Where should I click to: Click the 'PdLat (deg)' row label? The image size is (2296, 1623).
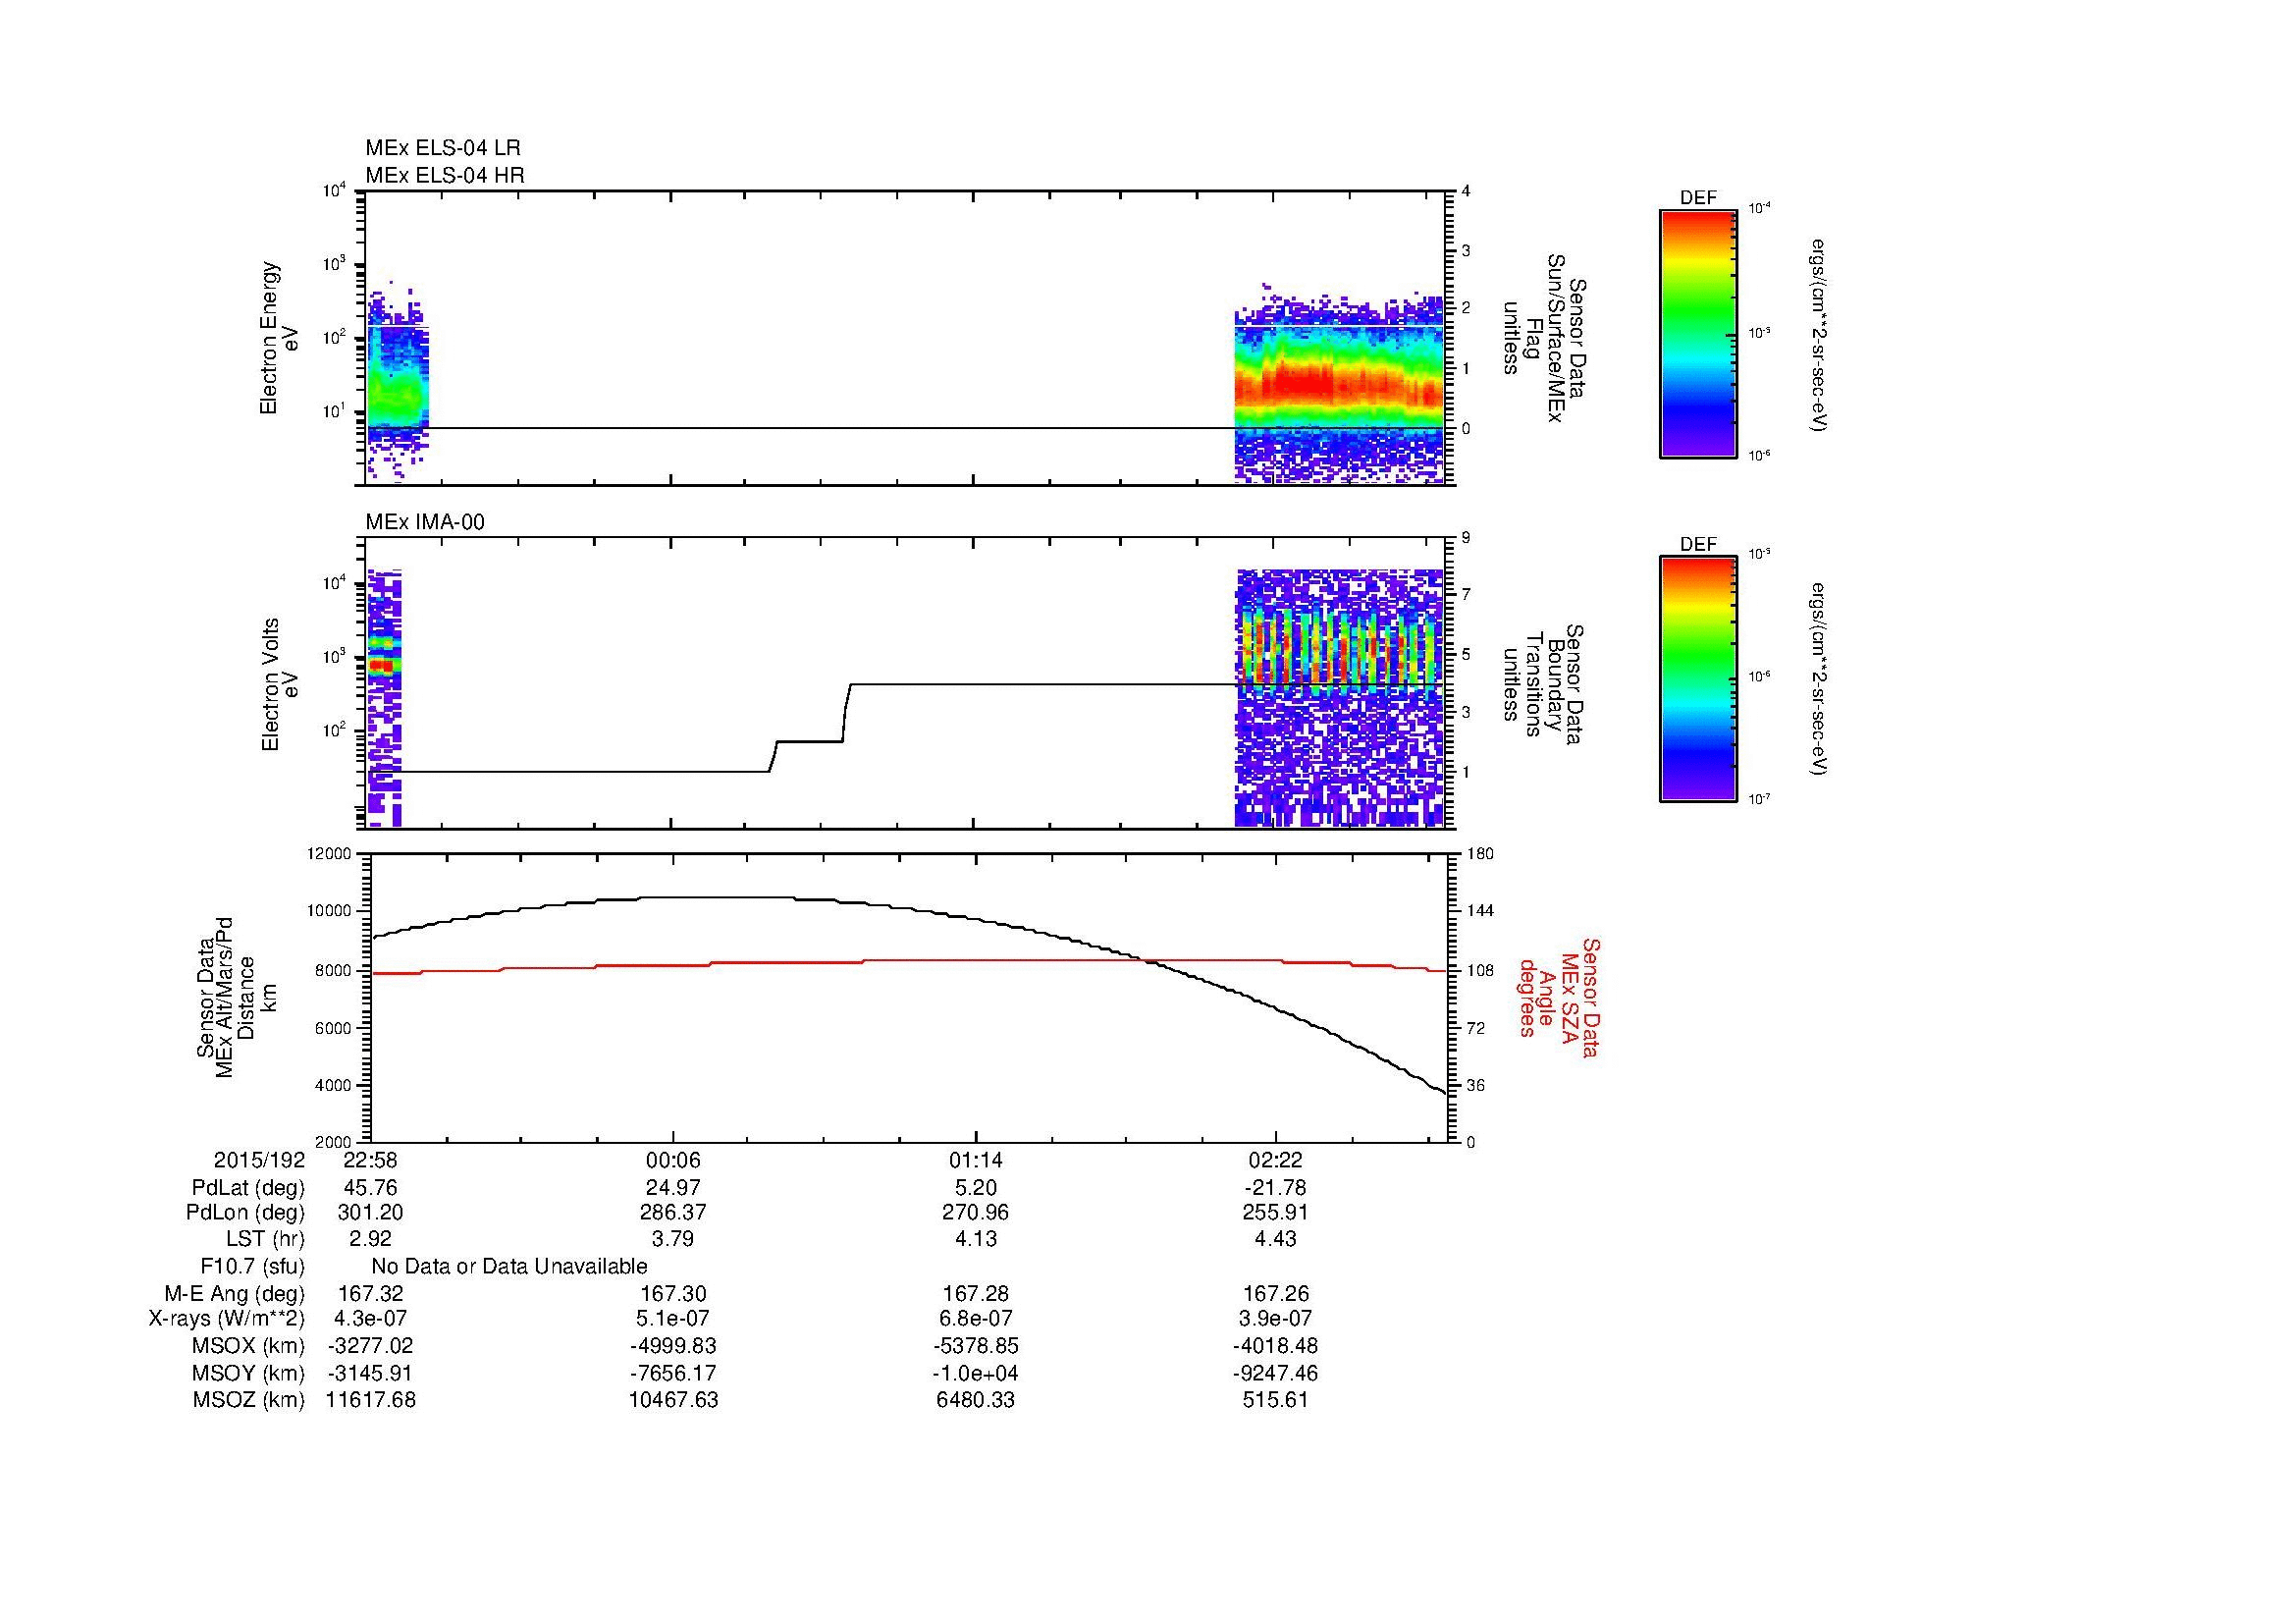click(x=248, y=1188)
